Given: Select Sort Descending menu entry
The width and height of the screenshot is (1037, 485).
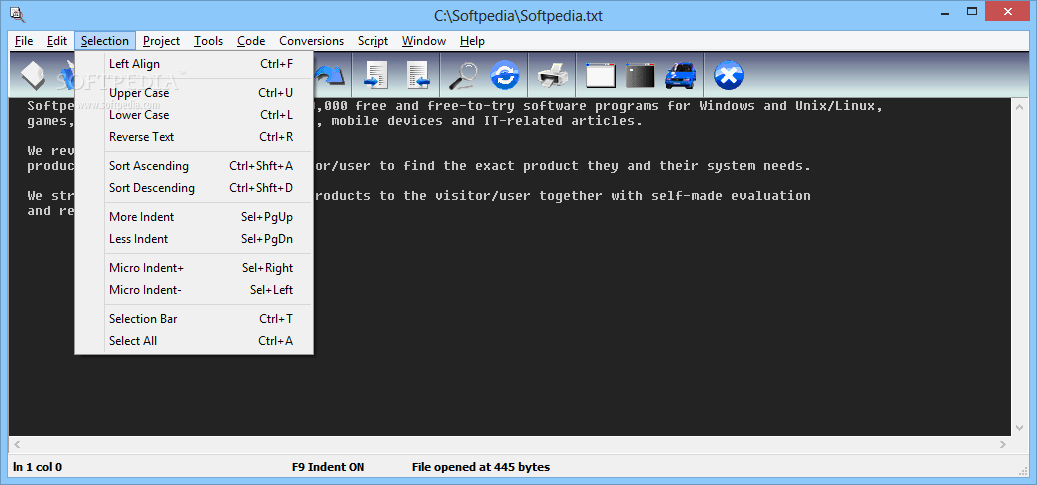Looking at the screenshot, I should (194, 188).
